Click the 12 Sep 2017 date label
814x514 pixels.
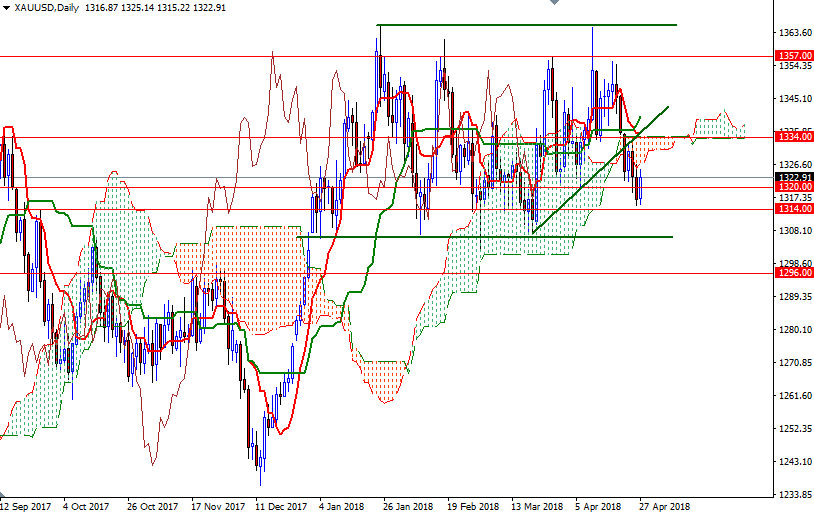[x=25, y=506]
